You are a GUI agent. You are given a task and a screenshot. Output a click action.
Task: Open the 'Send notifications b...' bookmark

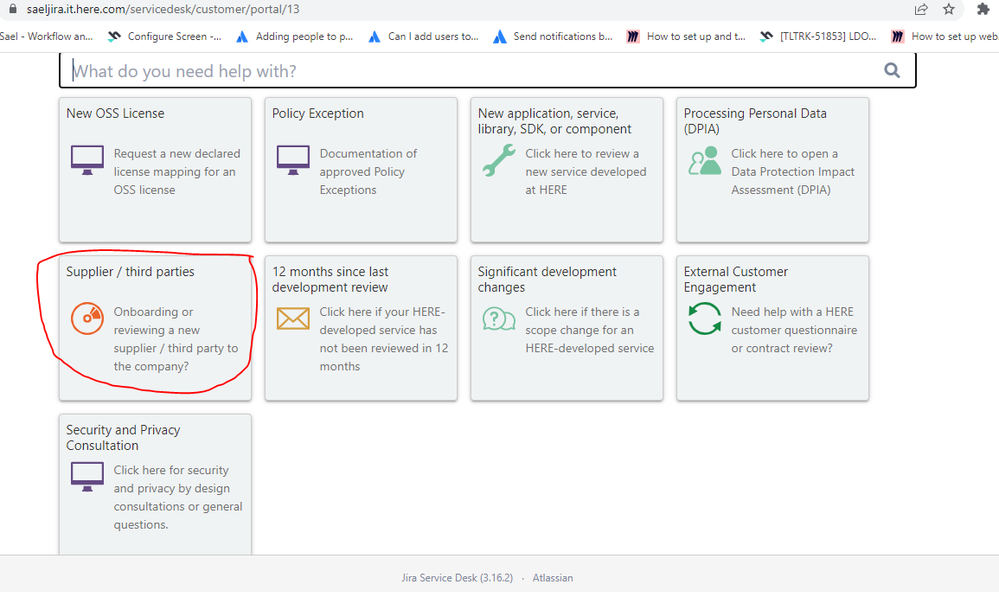(553, 36)
